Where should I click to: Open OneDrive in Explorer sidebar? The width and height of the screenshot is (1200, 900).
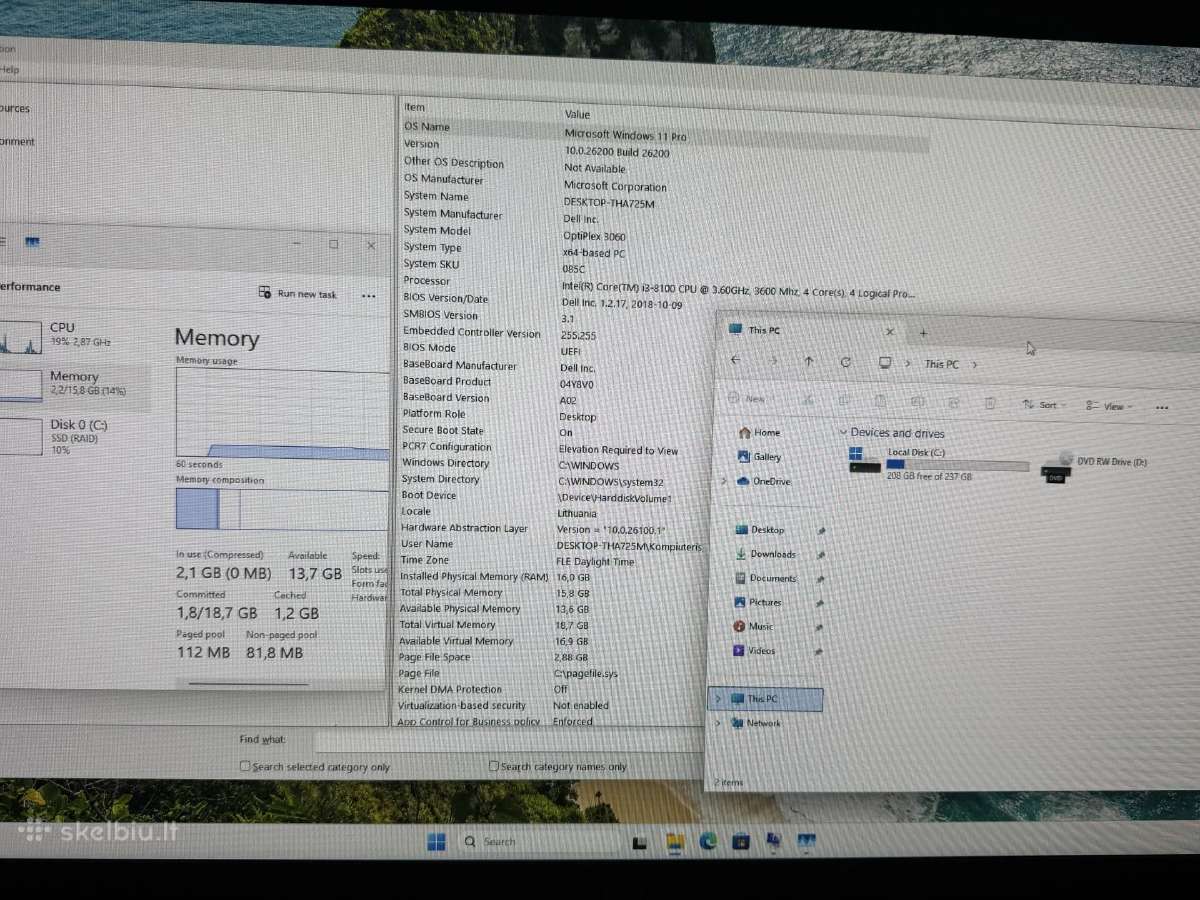(763, 481)
